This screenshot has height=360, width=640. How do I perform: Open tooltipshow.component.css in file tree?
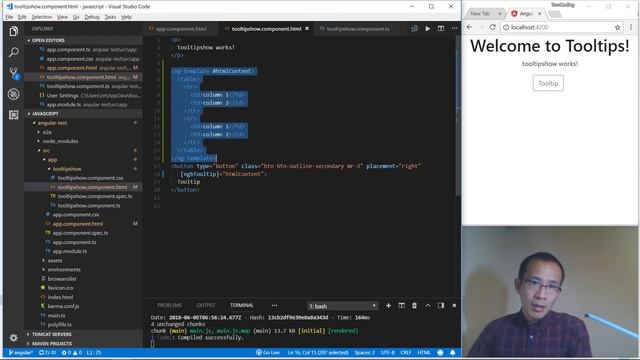coord(90,178)
